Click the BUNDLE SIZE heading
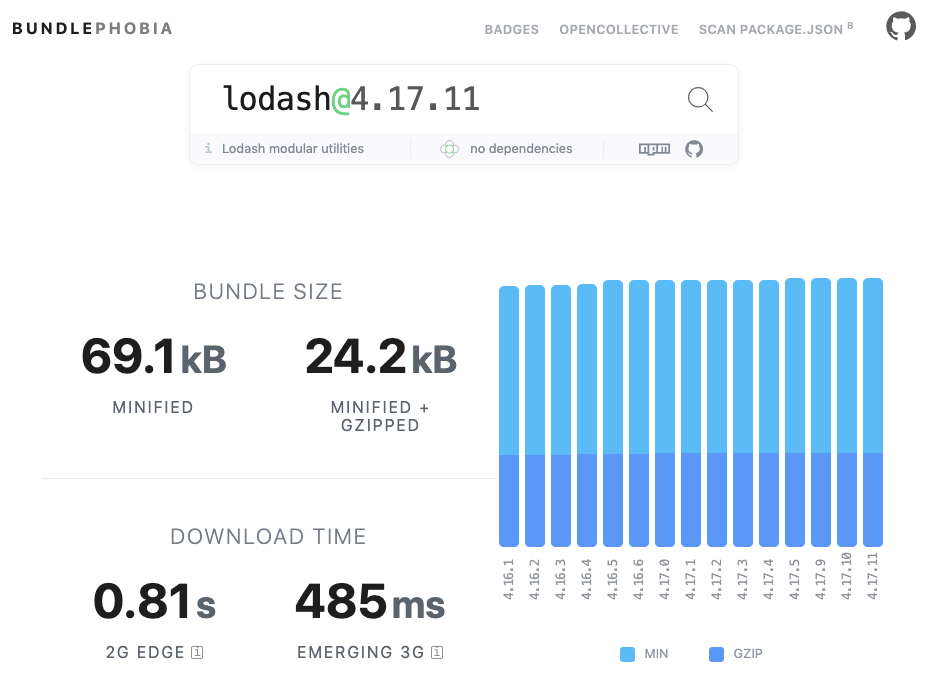 point(268,291)
